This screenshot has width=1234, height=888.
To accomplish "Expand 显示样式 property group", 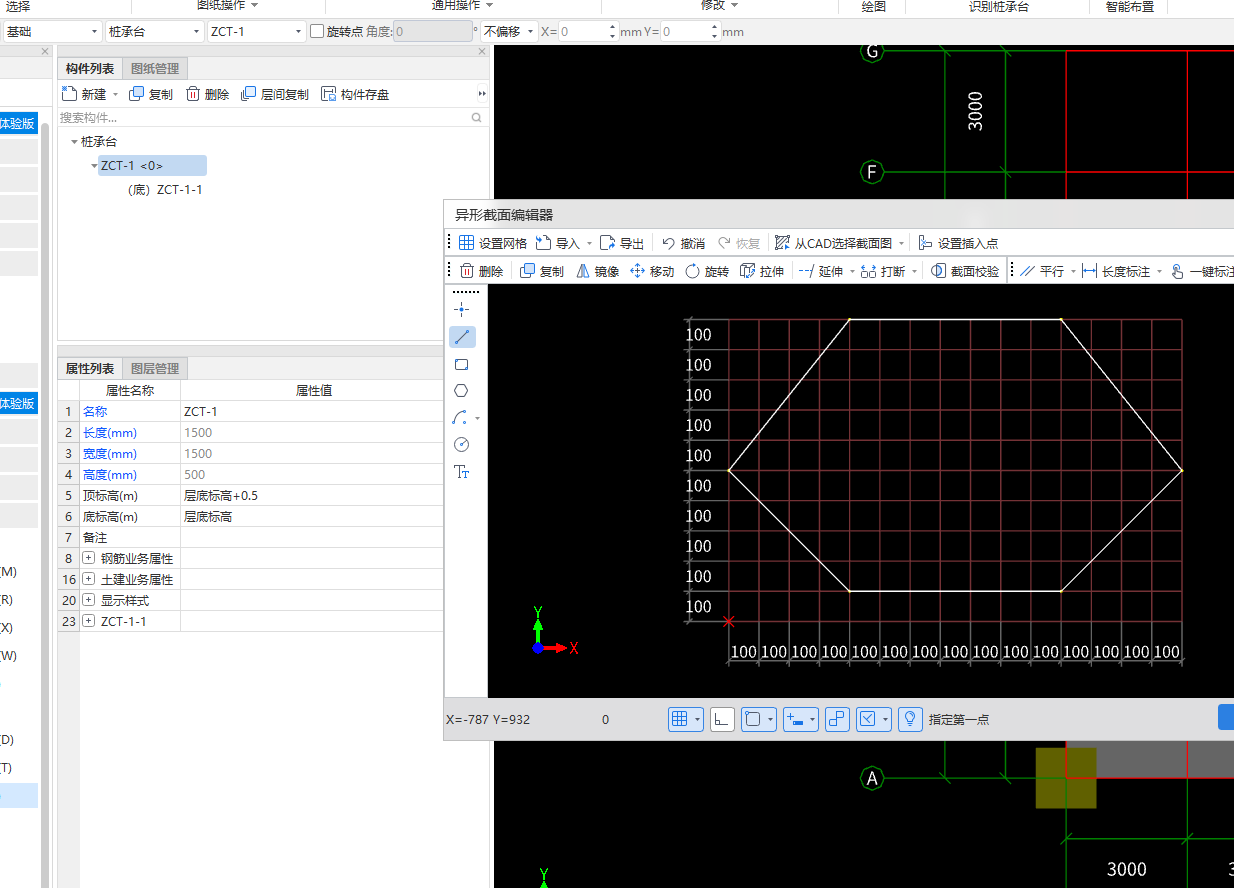I will click(89, 600).
